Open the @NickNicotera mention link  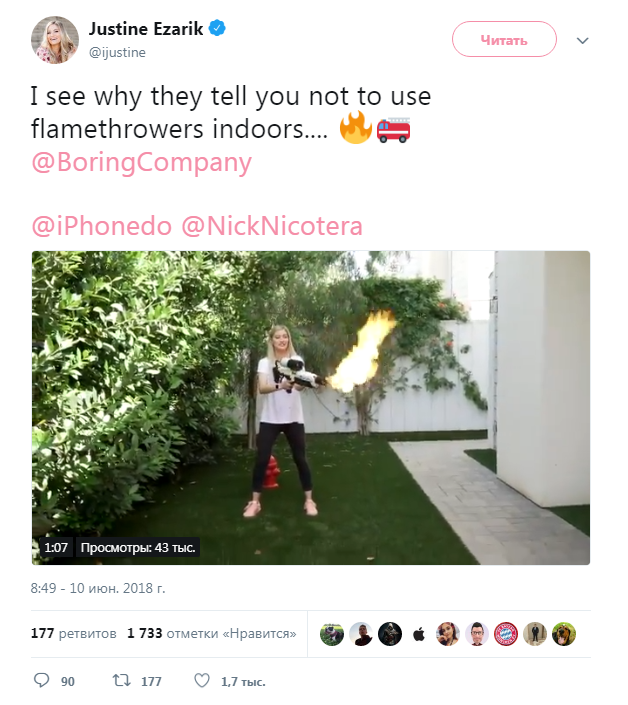click(x=272, y=226)
